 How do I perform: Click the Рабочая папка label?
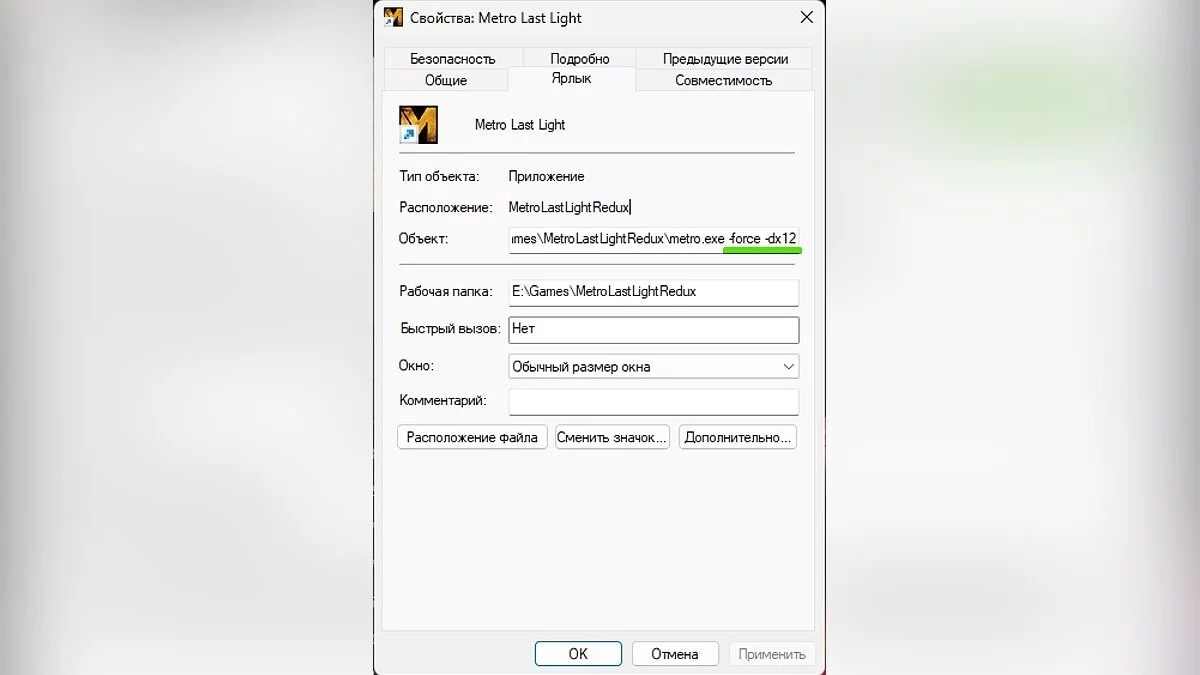446,291
